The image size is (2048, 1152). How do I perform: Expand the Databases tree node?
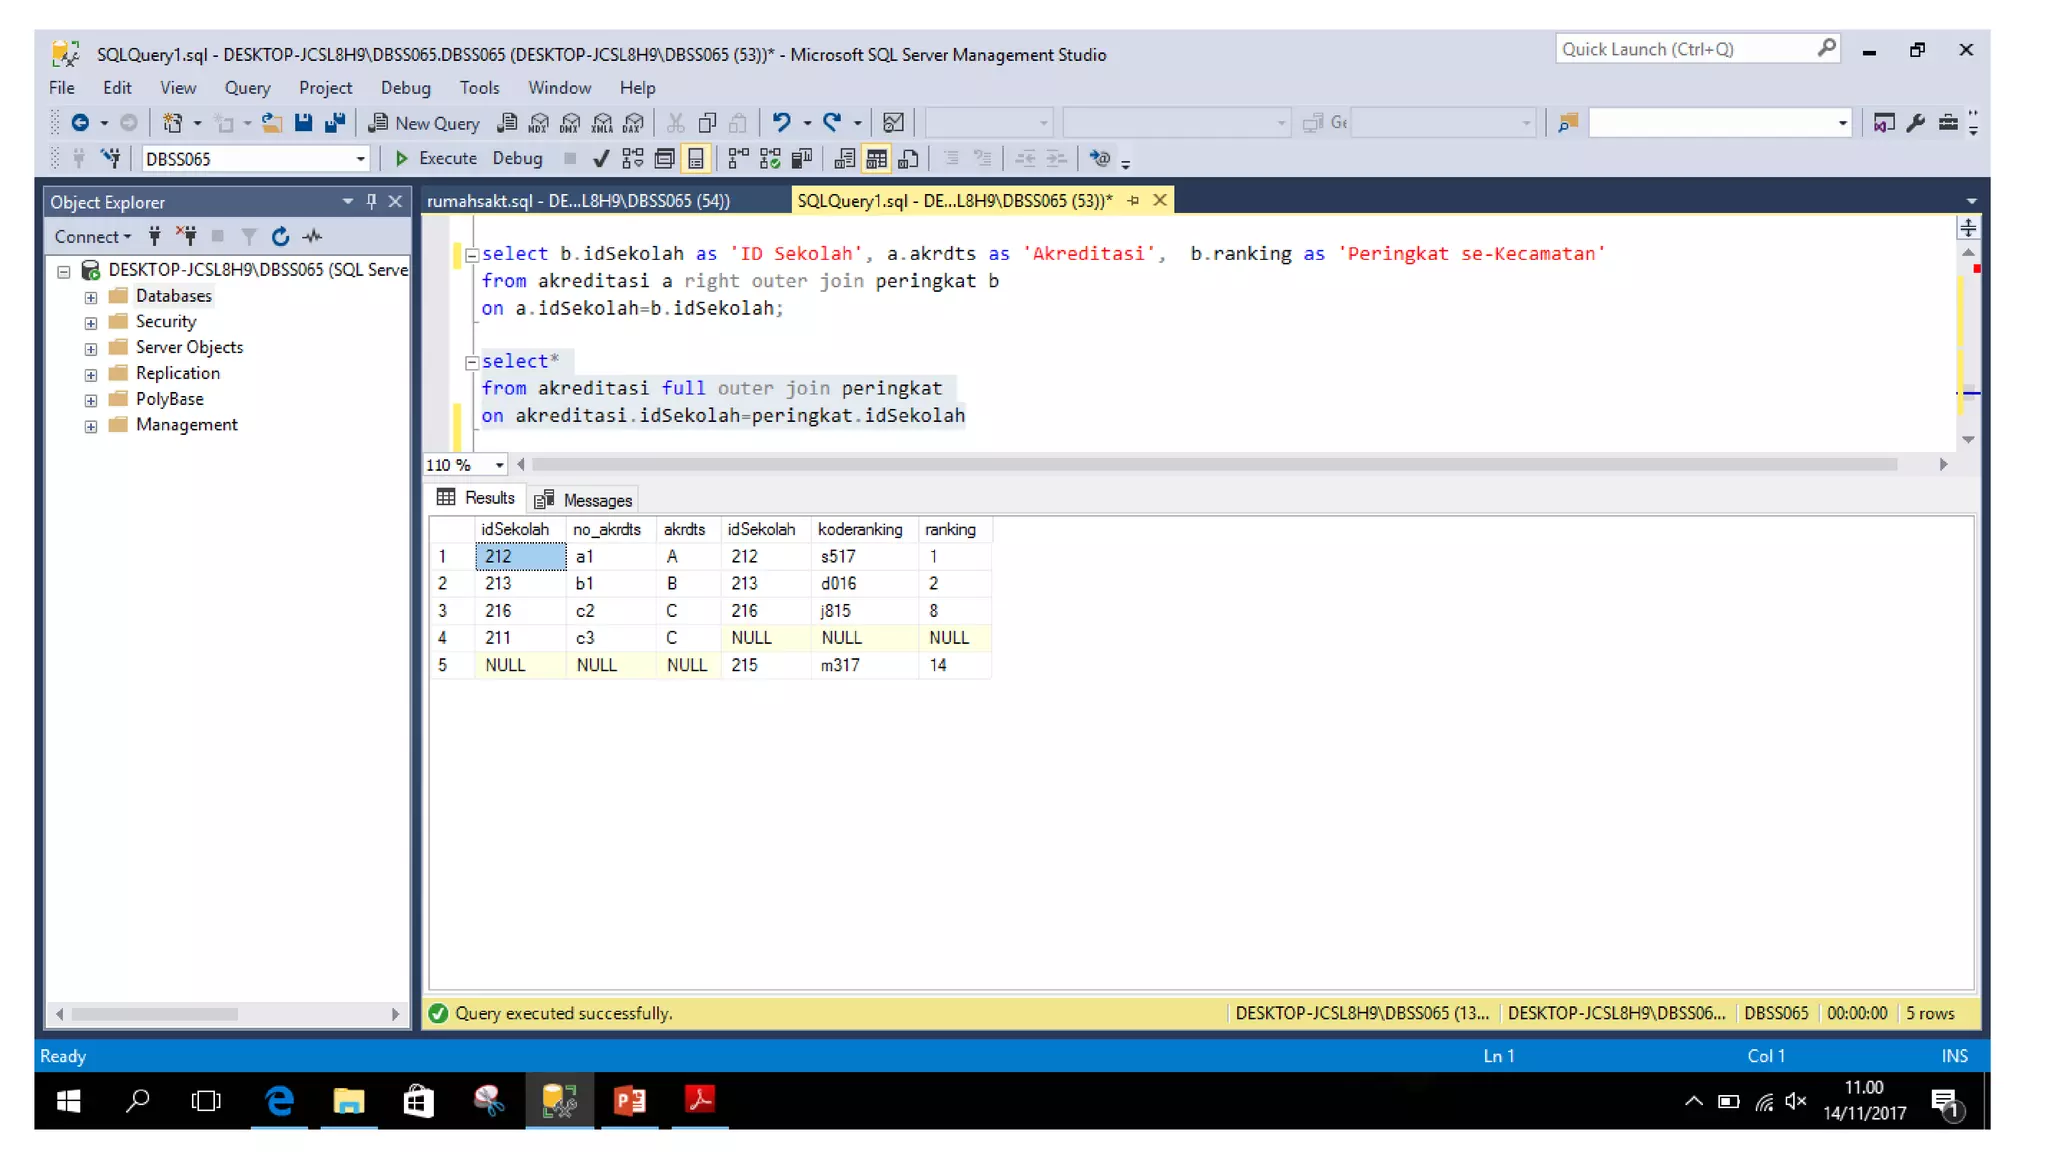pyautogui.click(x=91, y=297)
